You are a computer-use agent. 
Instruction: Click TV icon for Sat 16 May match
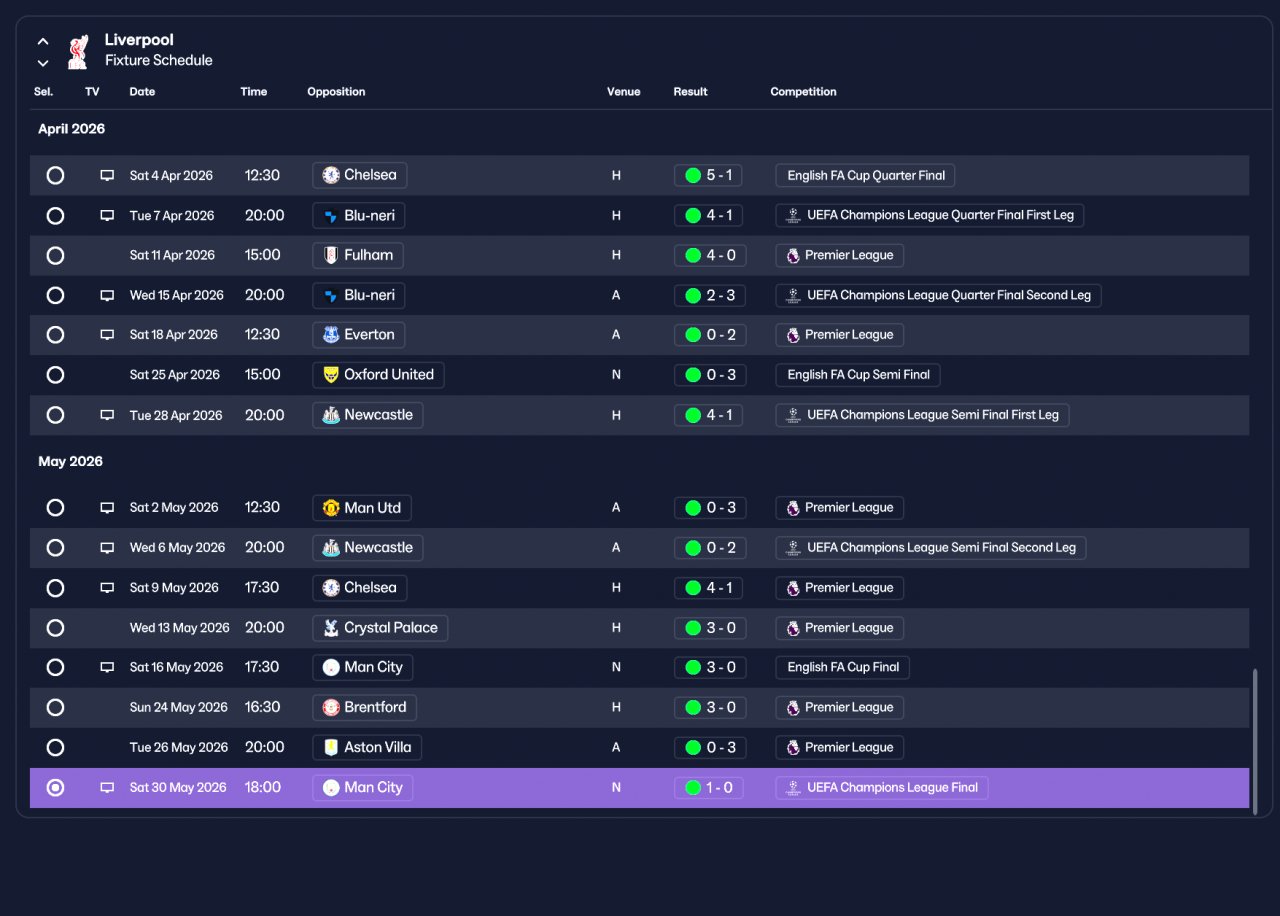coord(107,668)
